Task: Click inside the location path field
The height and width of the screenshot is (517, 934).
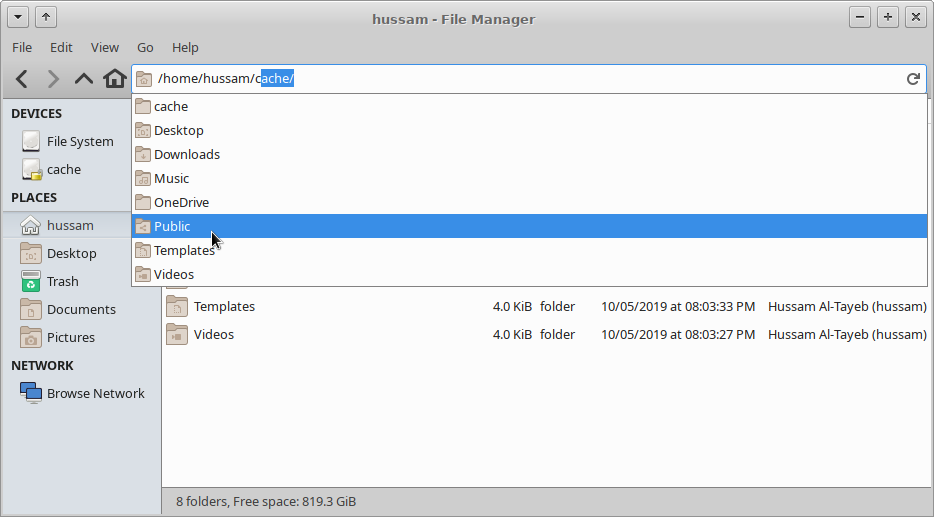Action: tap(600, 79)
